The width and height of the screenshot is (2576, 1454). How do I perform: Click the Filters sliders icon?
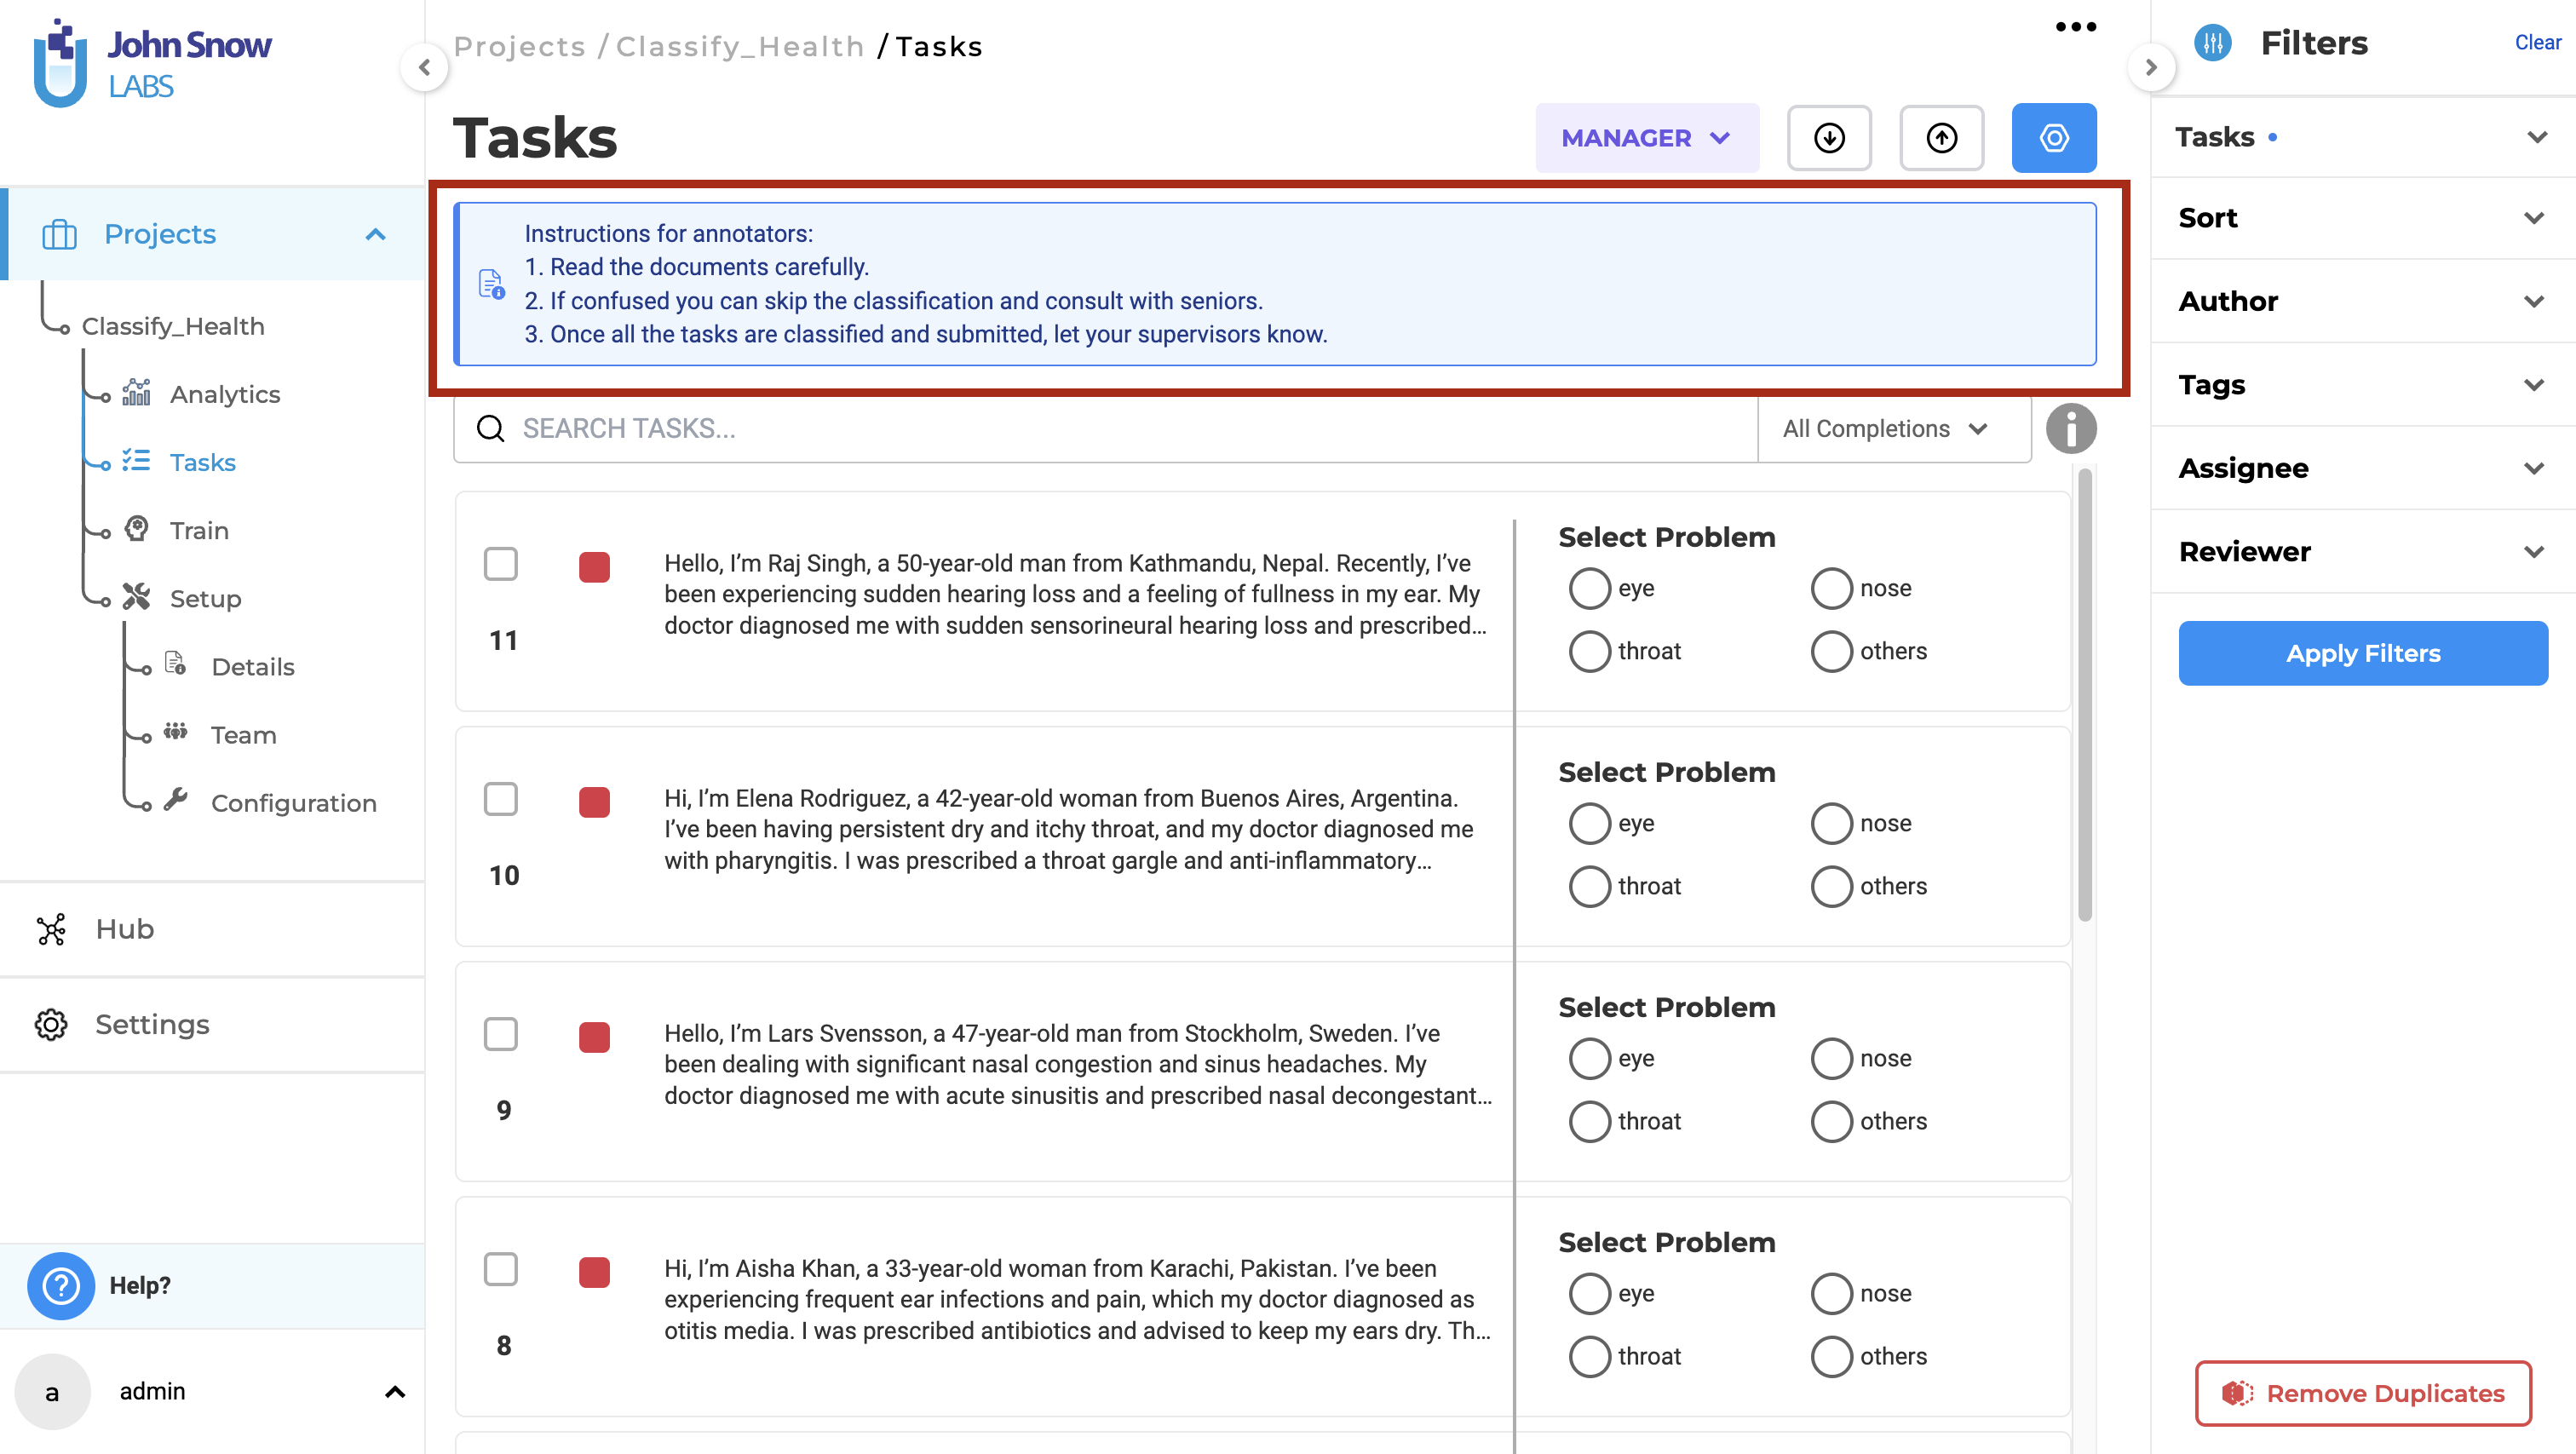(x=2213, y=43)
